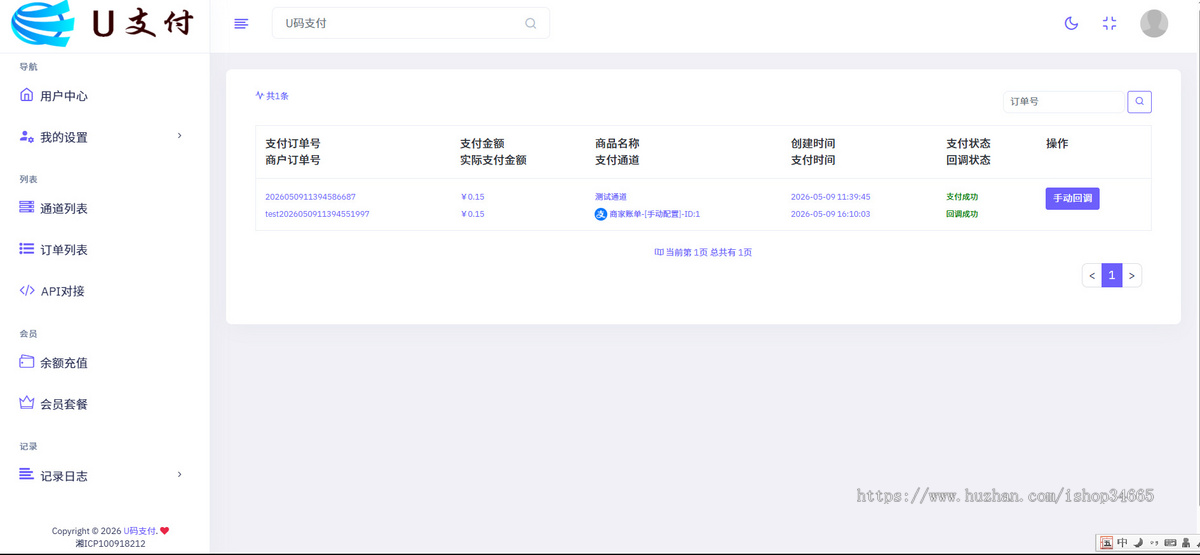Click payment time 2026-05-09 16:10:03

[830, 214]
